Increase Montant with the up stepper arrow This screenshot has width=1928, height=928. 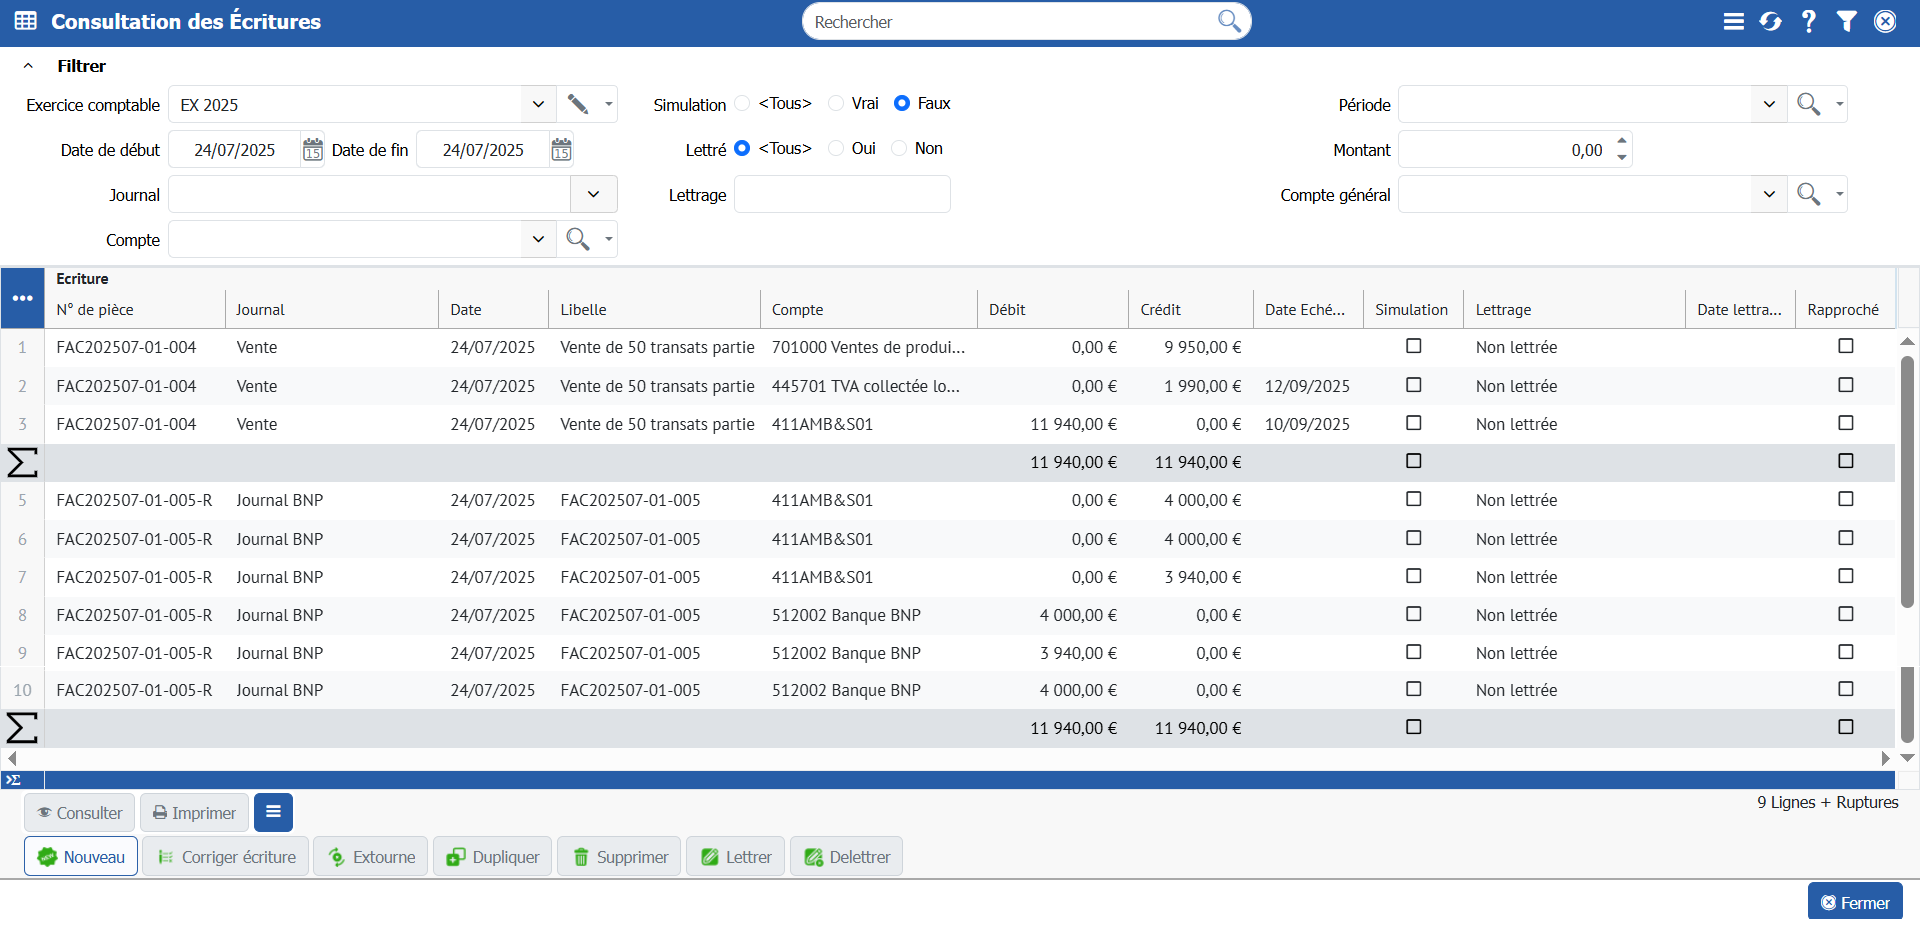pyautogui.click(x=1621, y=141)
